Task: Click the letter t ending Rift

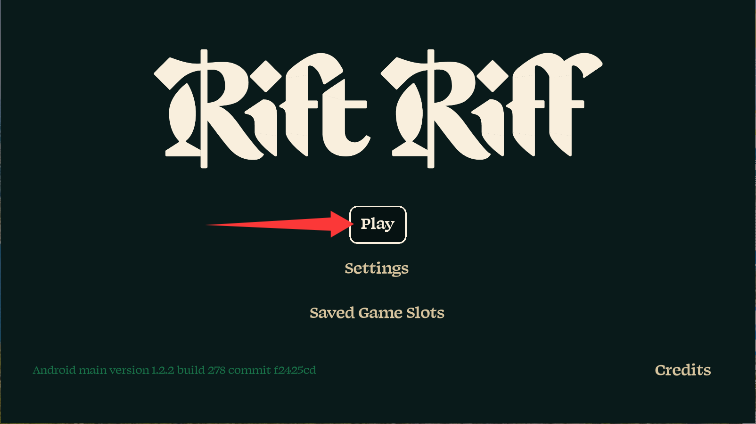Action: click(345, 116)
